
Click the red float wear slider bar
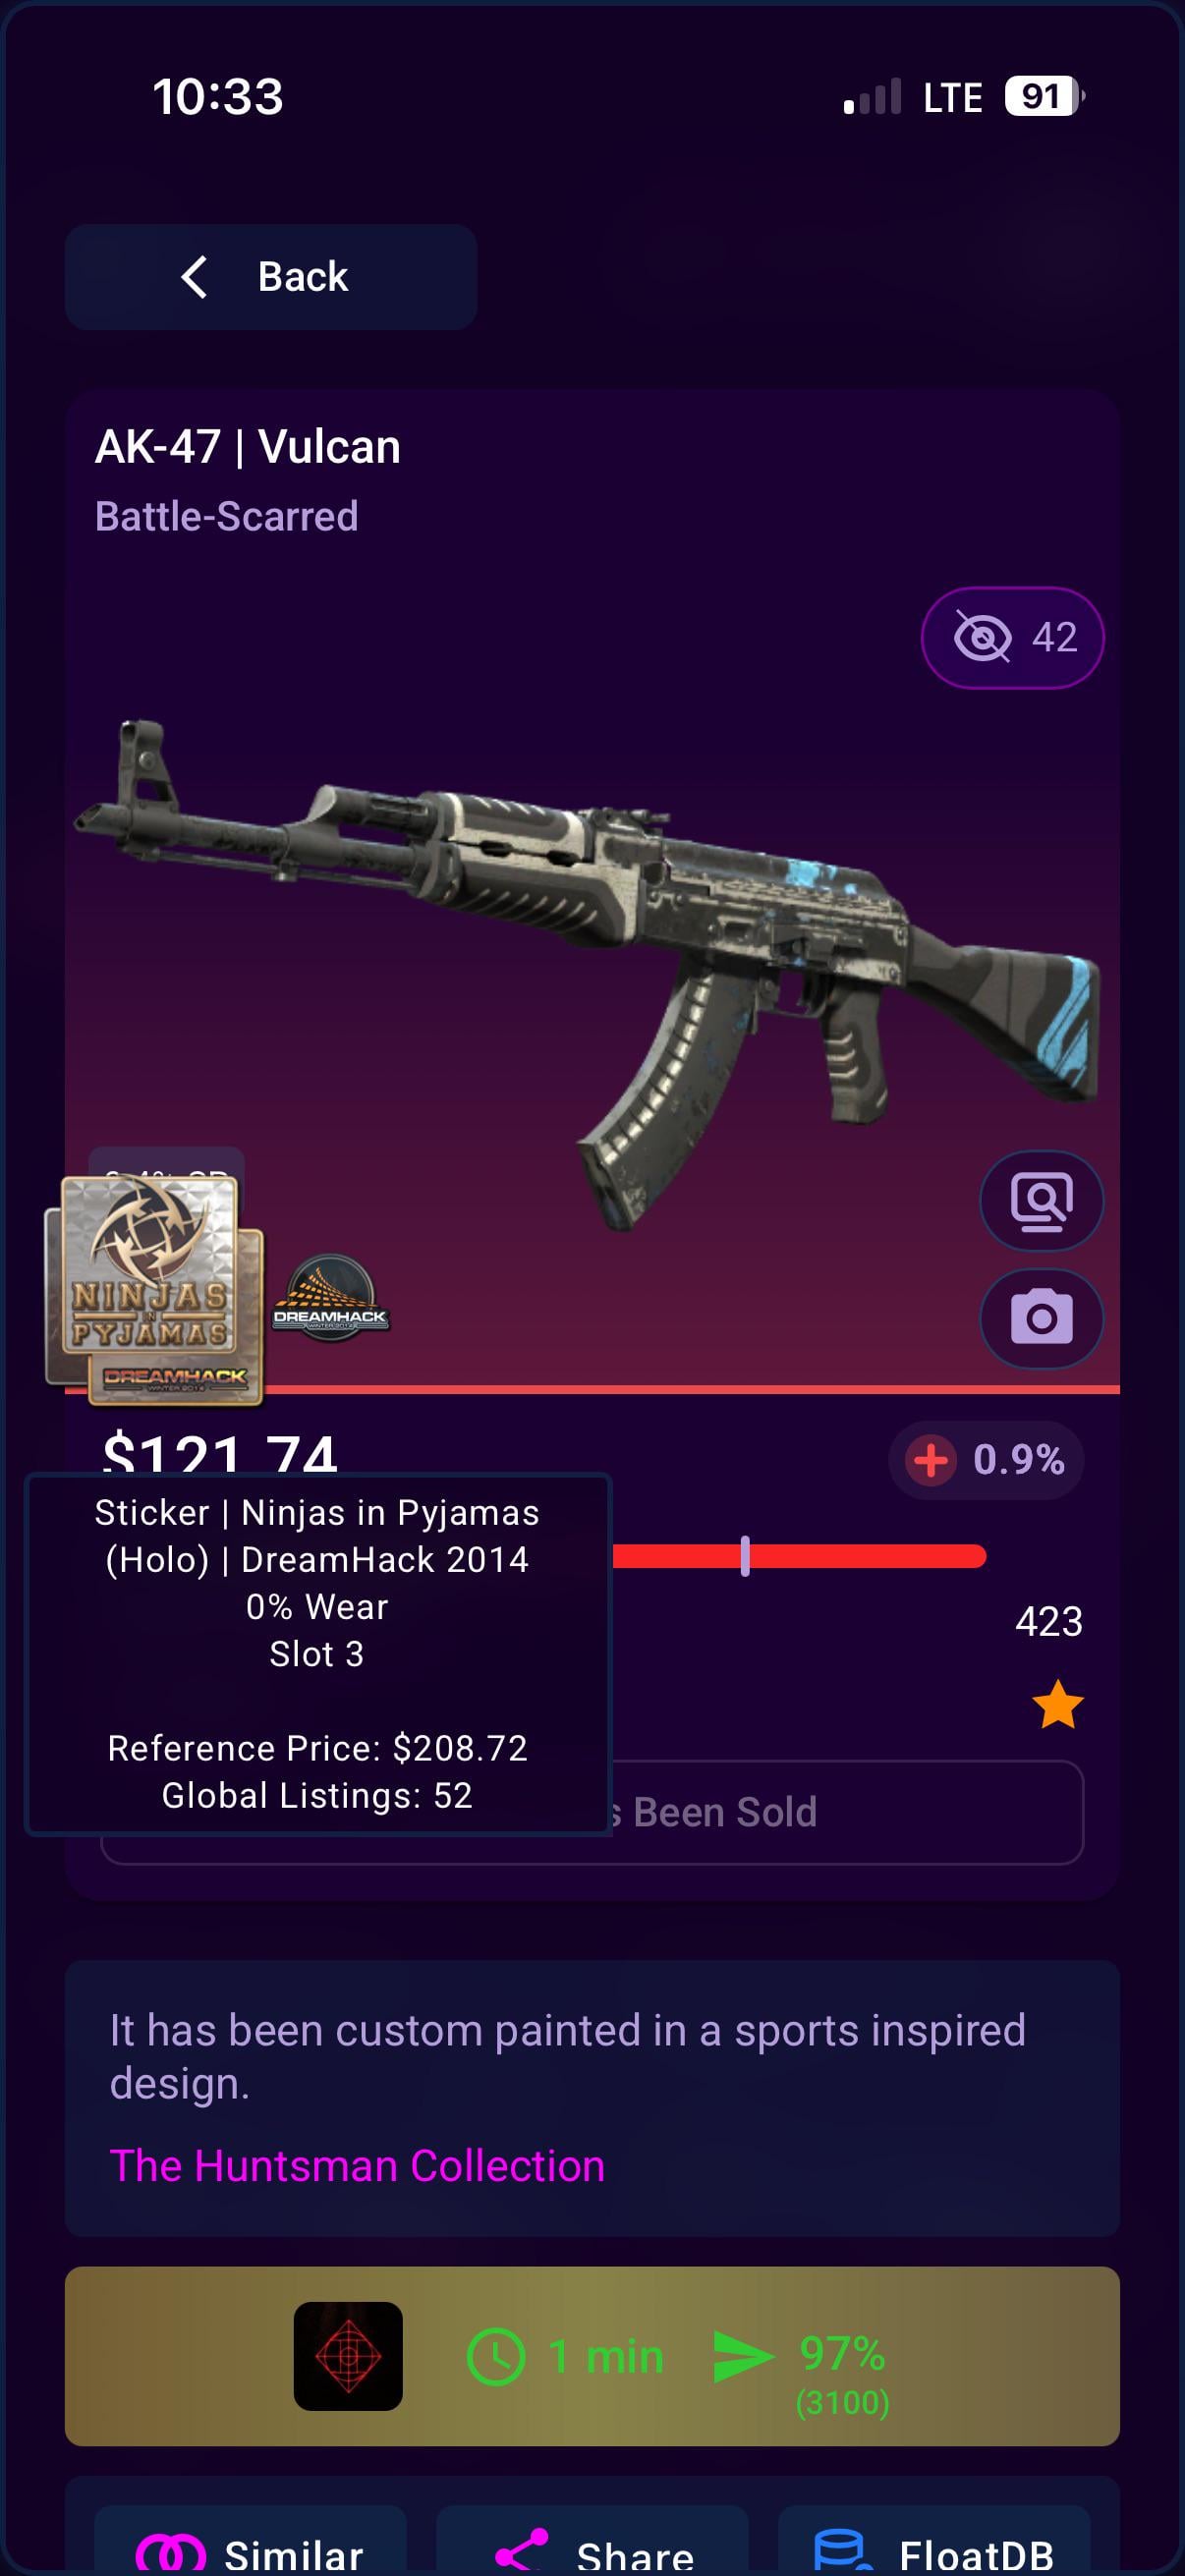798,1556
